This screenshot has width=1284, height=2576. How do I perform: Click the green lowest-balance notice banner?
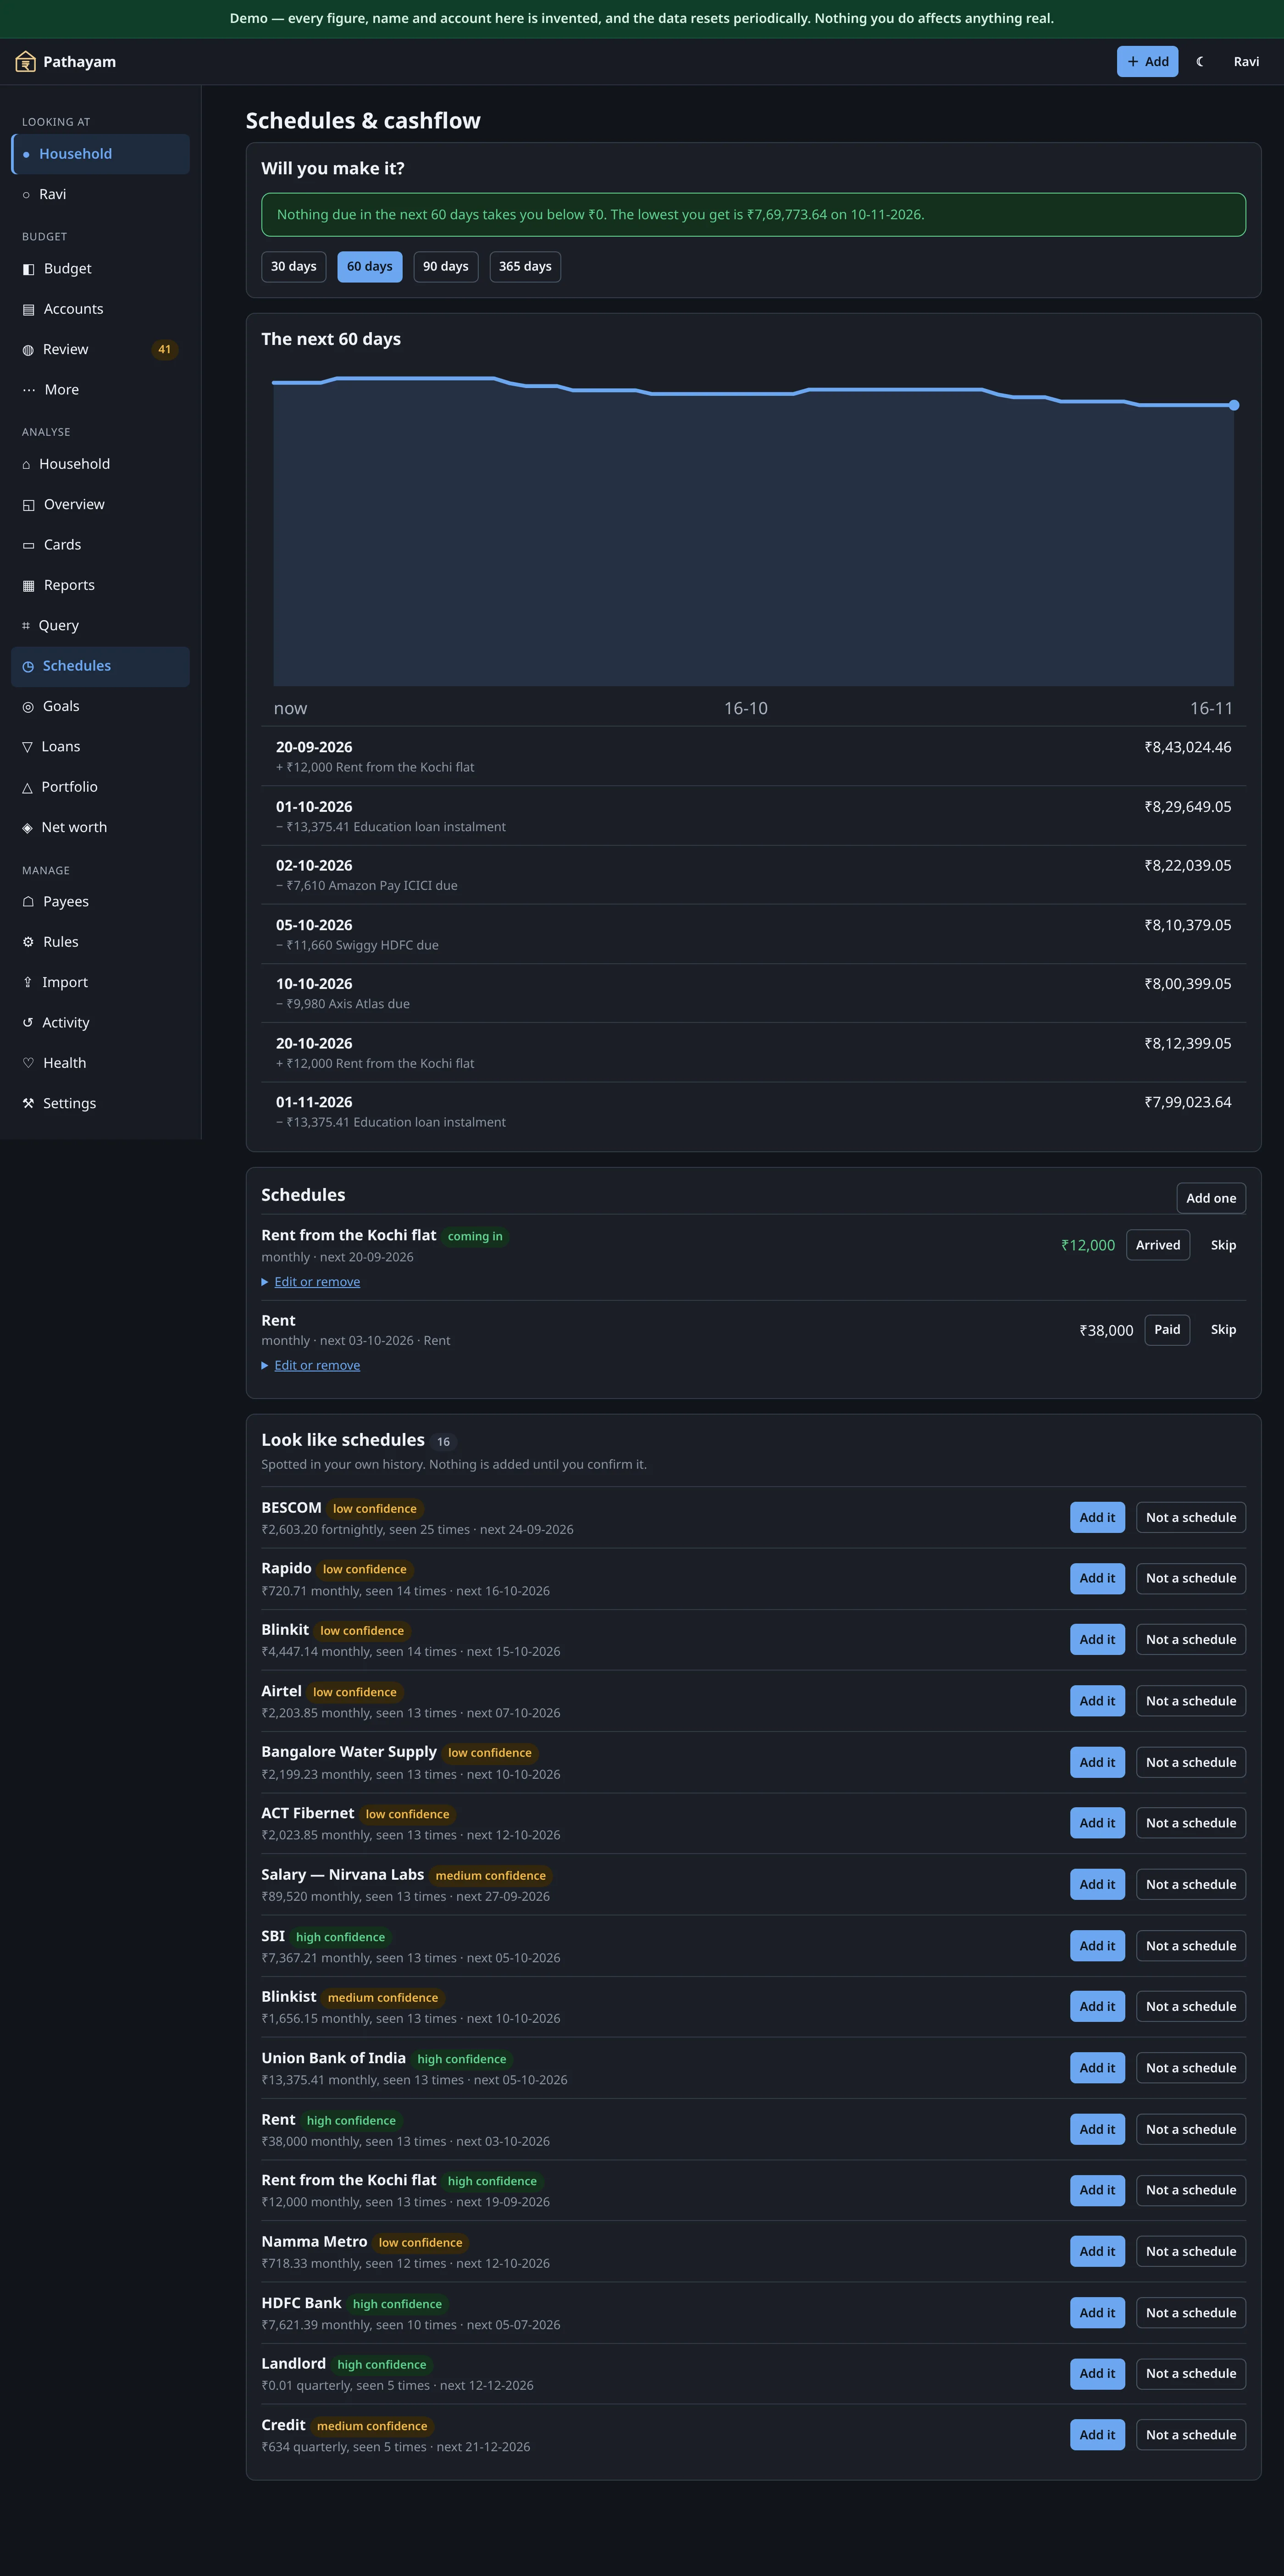click(753, 215)
